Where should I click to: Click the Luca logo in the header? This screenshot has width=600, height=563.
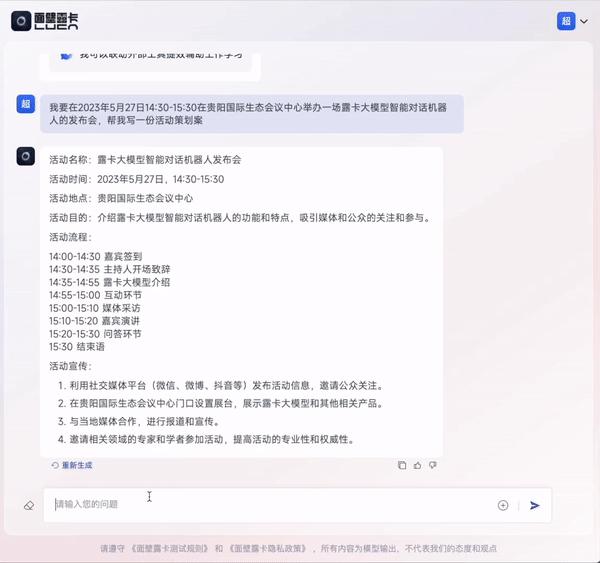click(44, 21)
